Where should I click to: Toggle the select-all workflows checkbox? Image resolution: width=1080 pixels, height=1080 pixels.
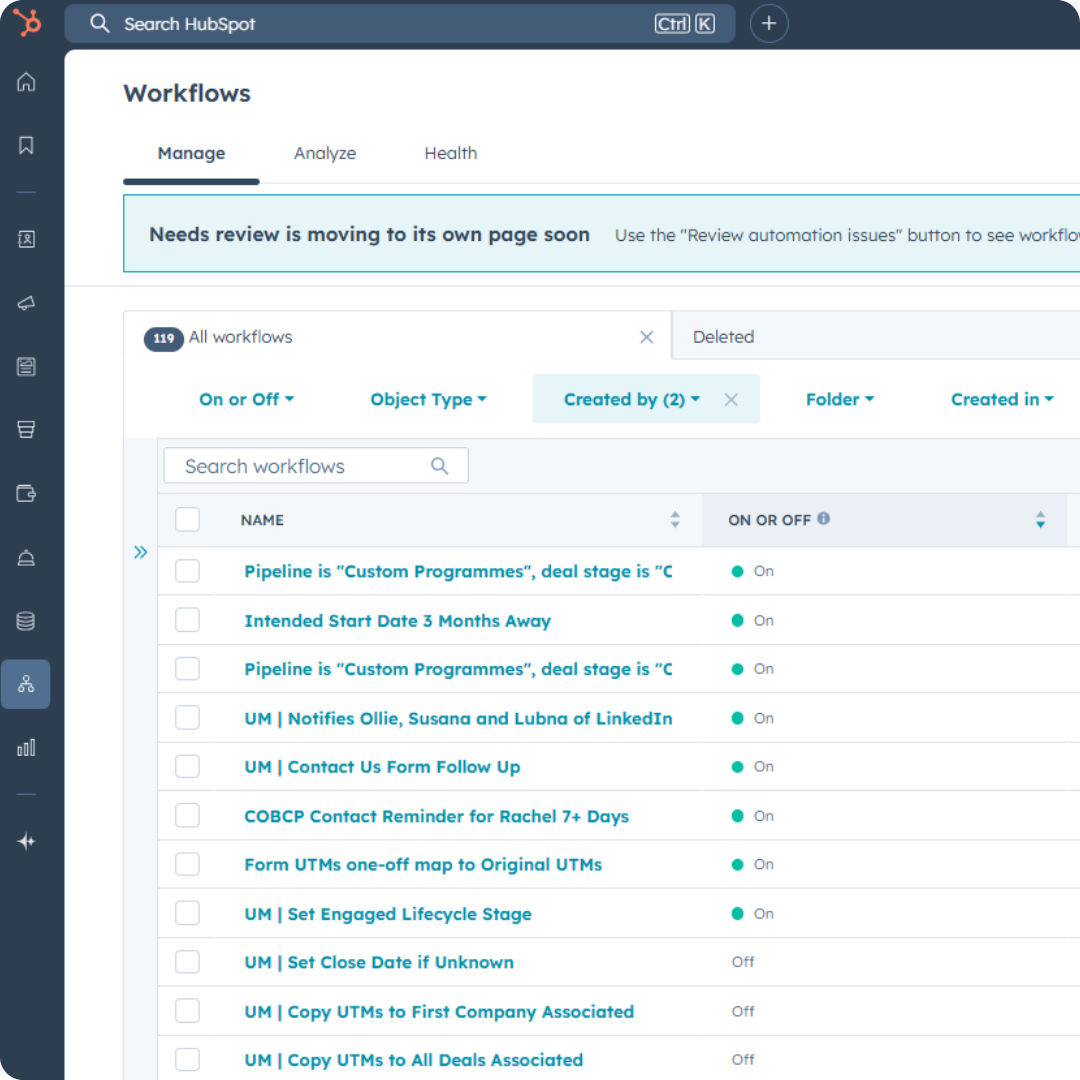[x=187, y=519]
